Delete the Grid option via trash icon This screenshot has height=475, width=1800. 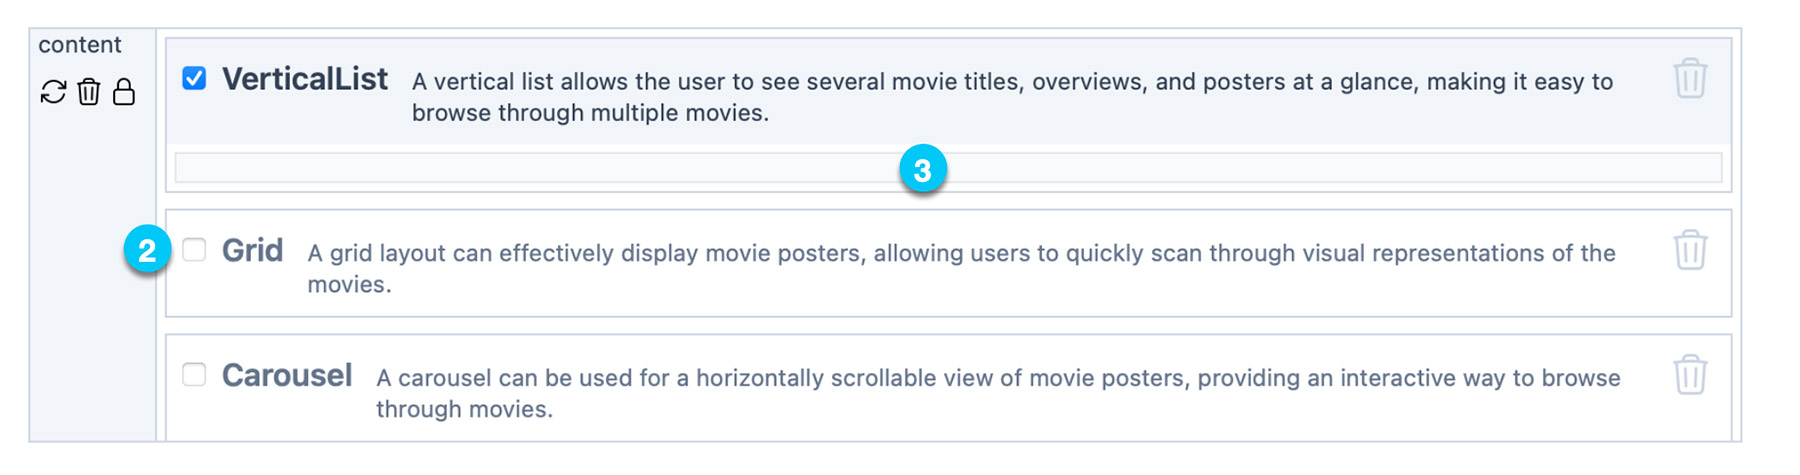[x=1690, y=250]
